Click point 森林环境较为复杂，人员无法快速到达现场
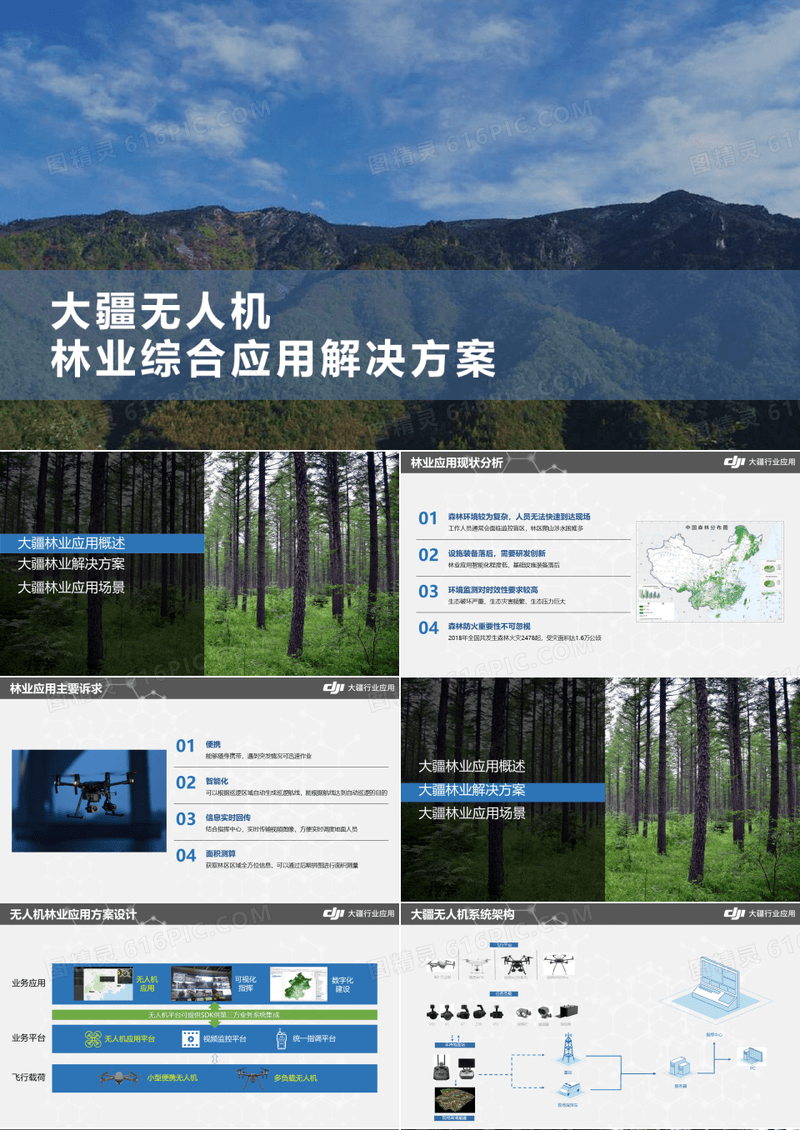Viewport: 800px width, 1130px height. (519, 517)
